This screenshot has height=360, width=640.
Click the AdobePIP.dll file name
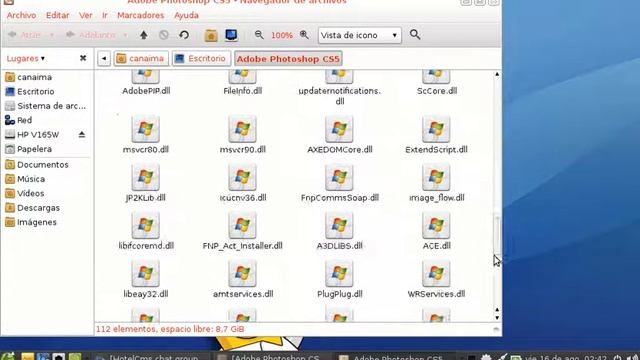pos(146,91)
